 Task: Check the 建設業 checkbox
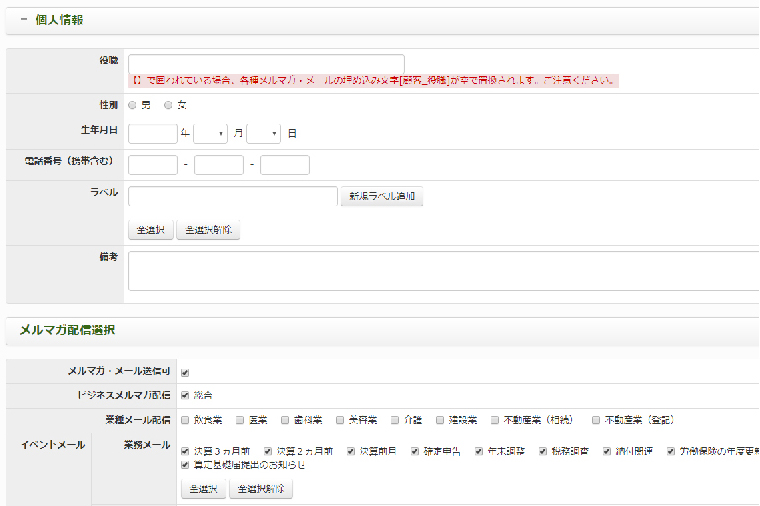(440, 420)
